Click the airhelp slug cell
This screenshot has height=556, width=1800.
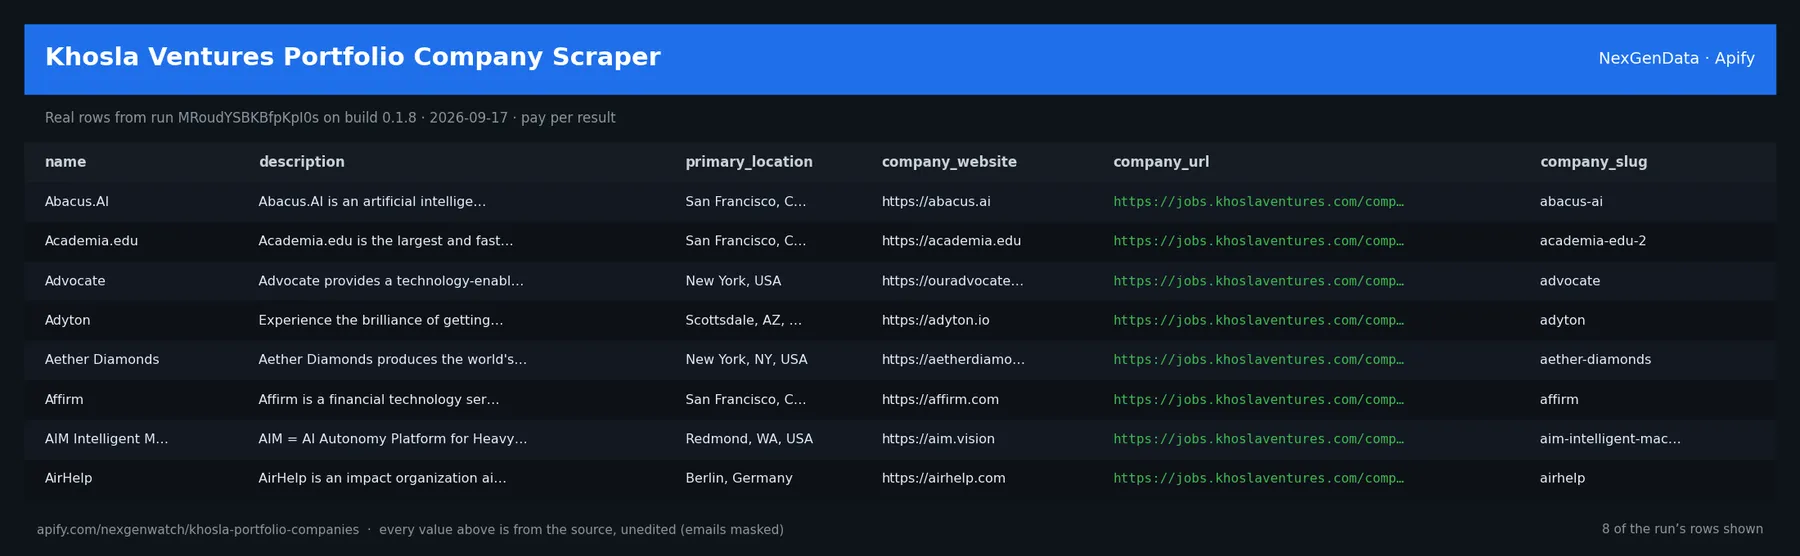click(1562, 478)
